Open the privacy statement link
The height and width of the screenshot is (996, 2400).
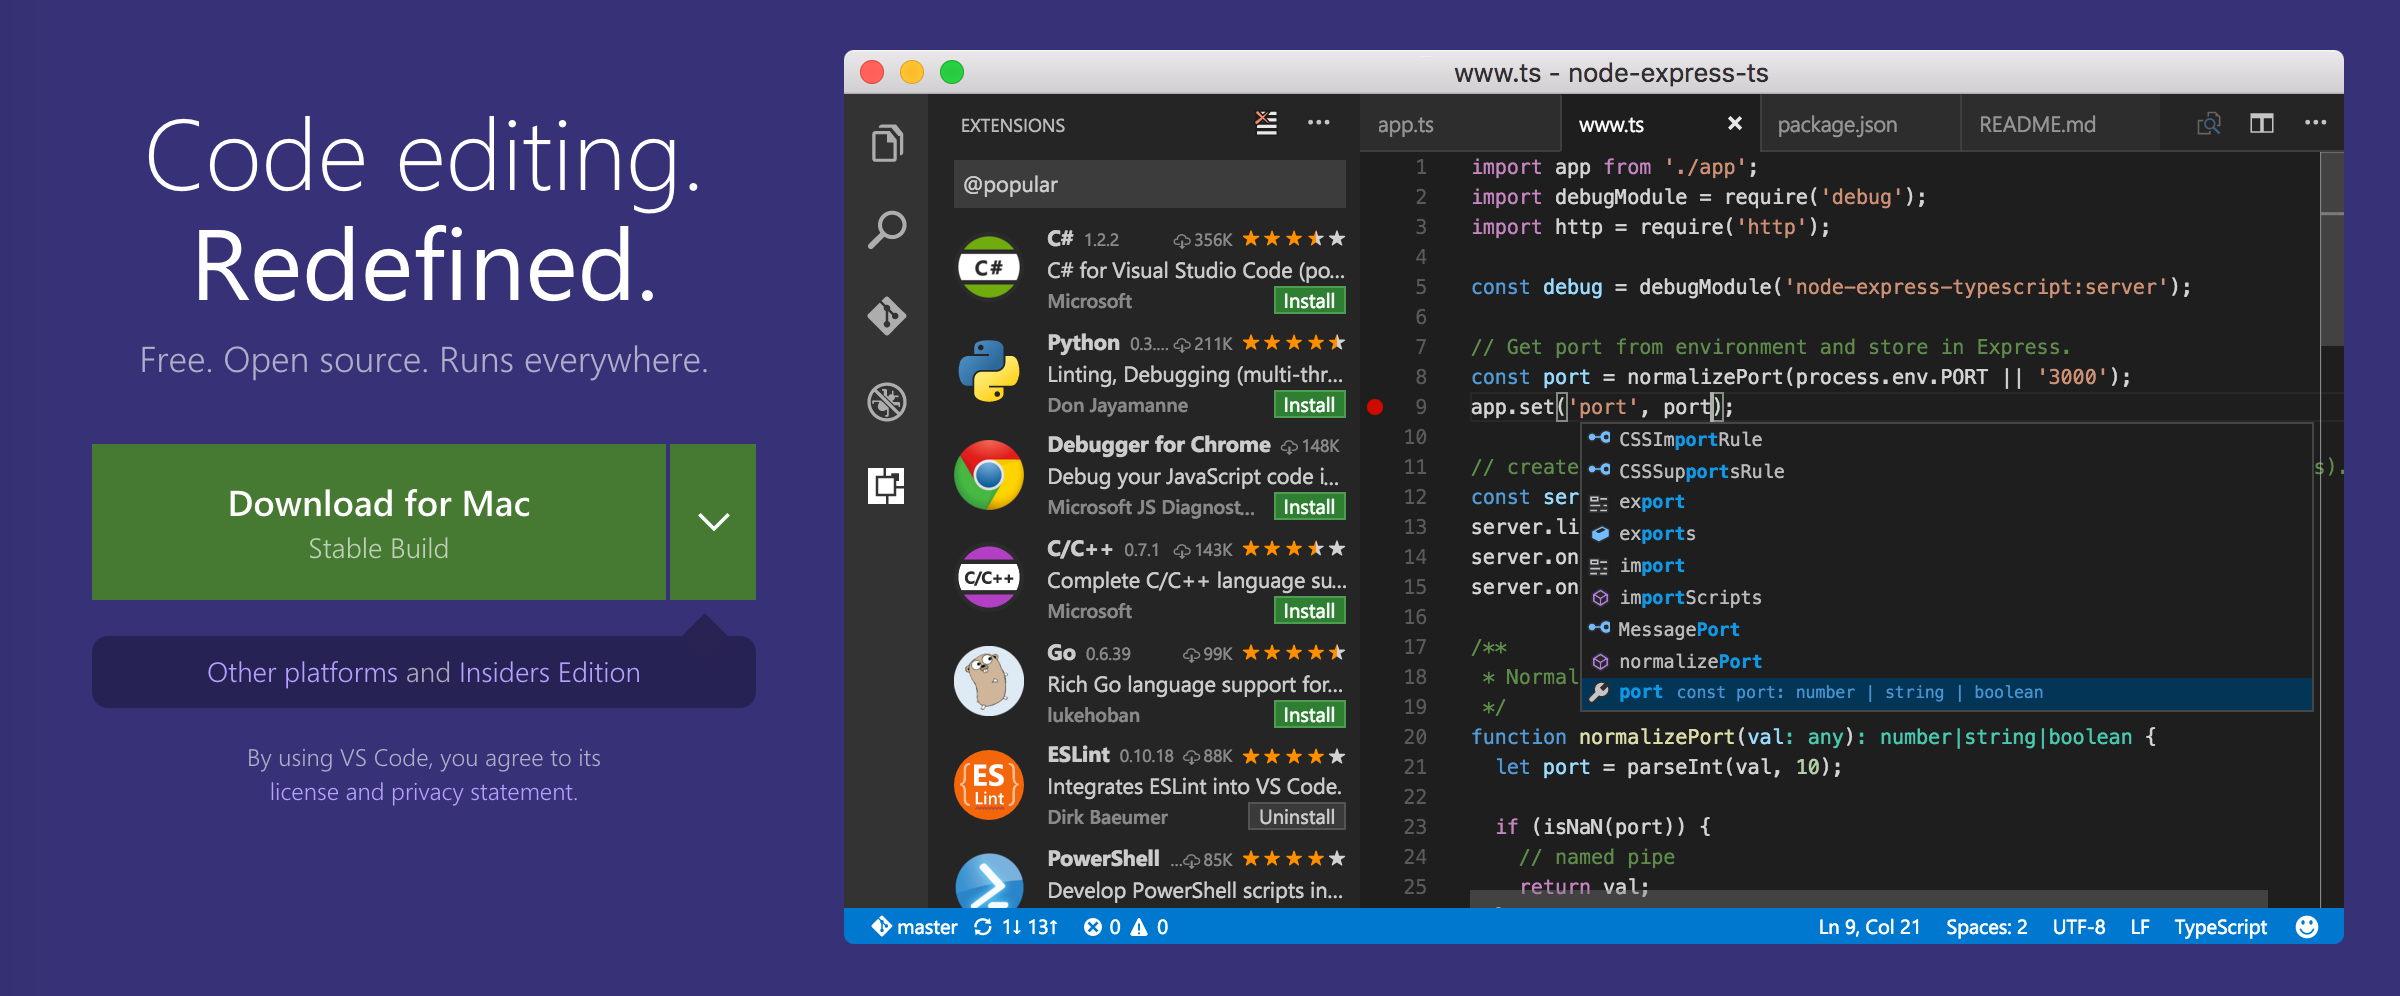pyautogui.click(x=484, y=792)
